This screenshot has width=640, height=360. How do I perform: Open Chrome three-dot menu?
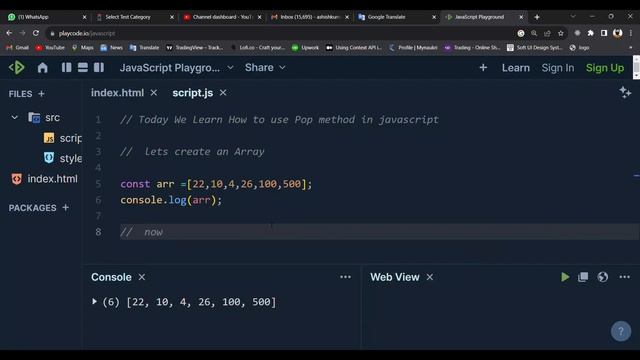[631, 33]
